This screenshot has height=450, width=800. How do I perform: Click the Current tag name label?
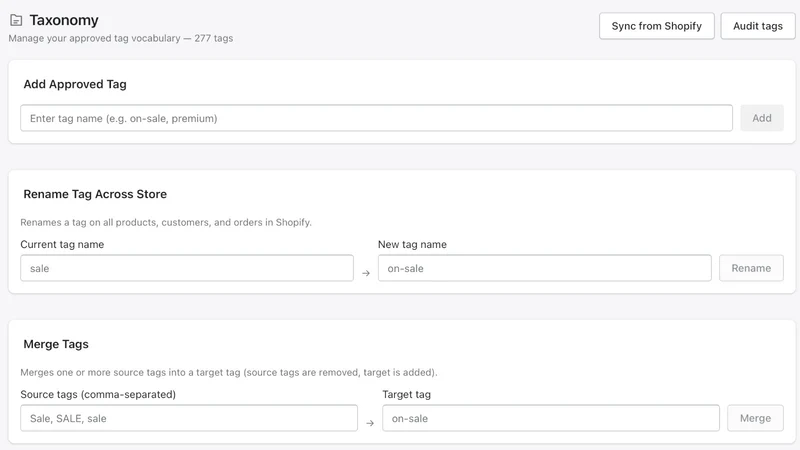point(62,244)
